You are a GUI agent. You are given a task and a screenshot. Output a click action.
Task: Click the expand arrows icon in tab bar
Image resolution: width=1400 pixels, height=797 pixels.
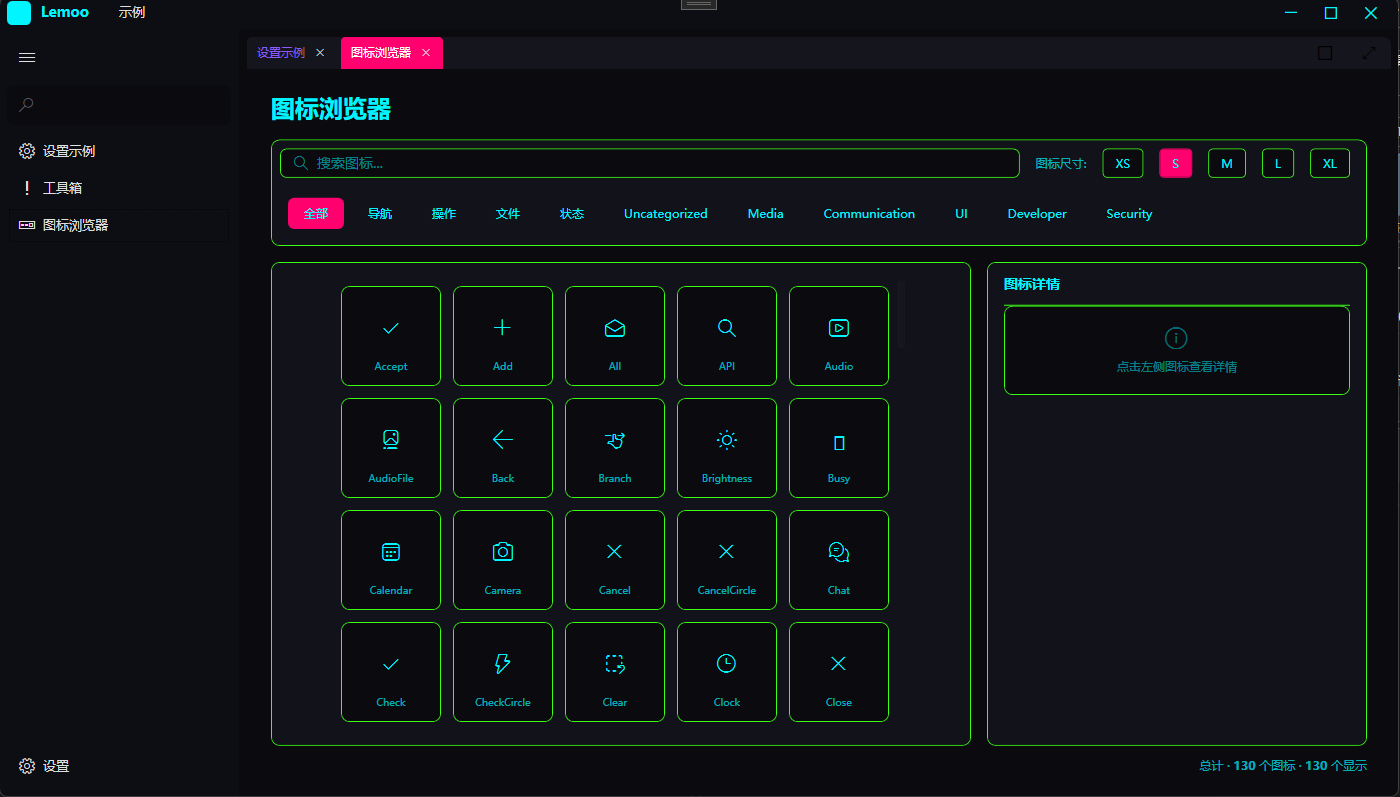pos(1369,53)
